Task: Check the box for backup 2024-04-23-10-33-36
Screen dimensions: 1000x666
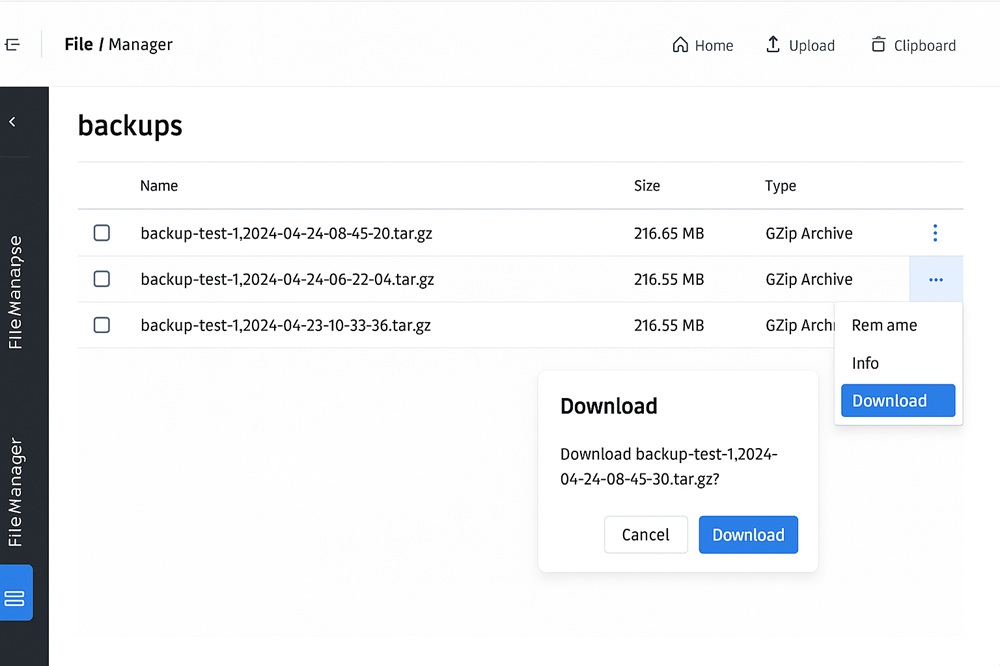Action: (102, 325)
